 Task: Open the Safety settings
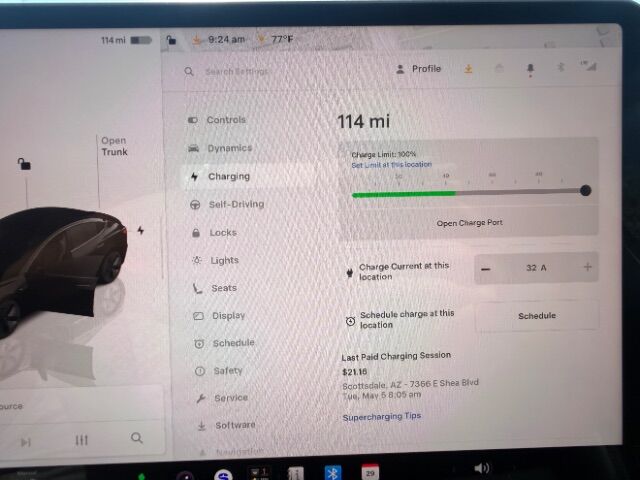pos(228,371)
